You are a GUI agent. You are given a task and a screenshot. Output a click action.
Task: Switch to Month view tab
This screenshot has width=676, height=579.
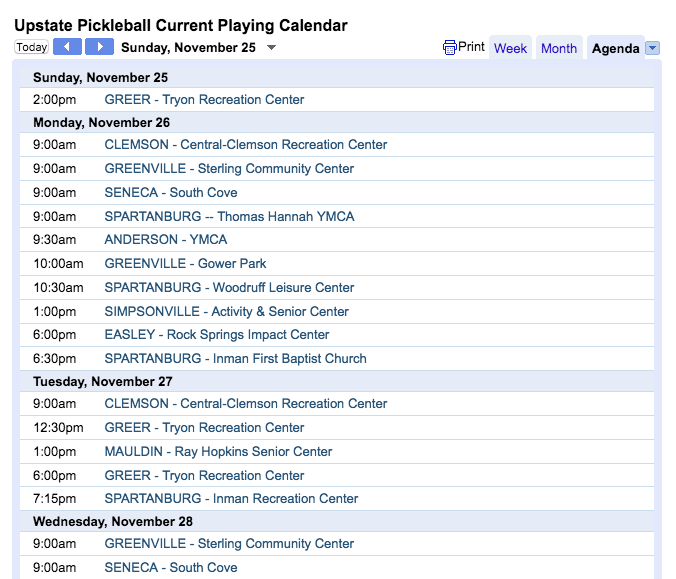click(559, 48)
